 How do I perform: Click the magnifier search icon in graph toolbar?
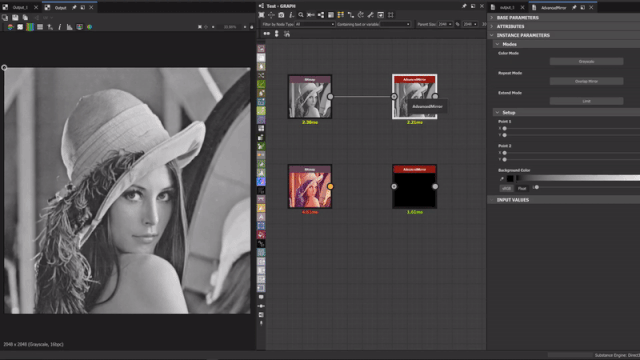(301, 15)
